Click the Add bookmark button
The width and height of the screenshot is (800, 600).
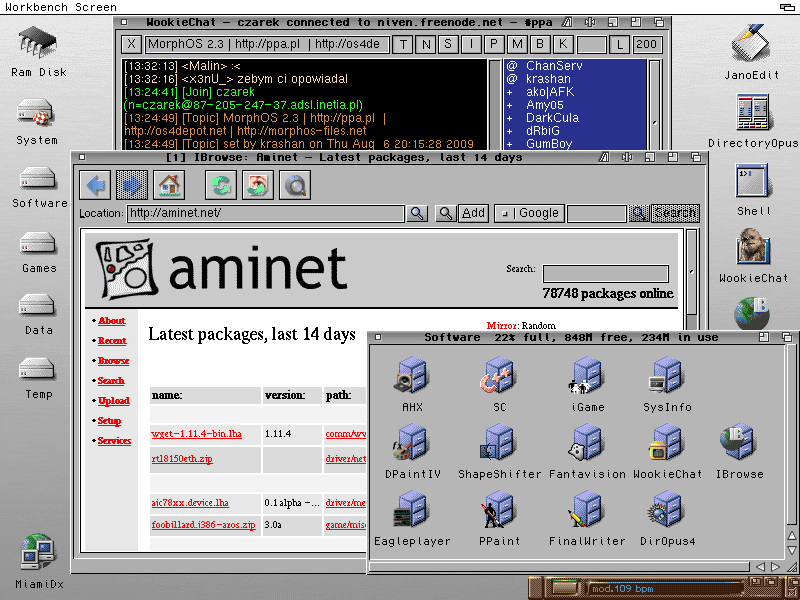(473, 213)
